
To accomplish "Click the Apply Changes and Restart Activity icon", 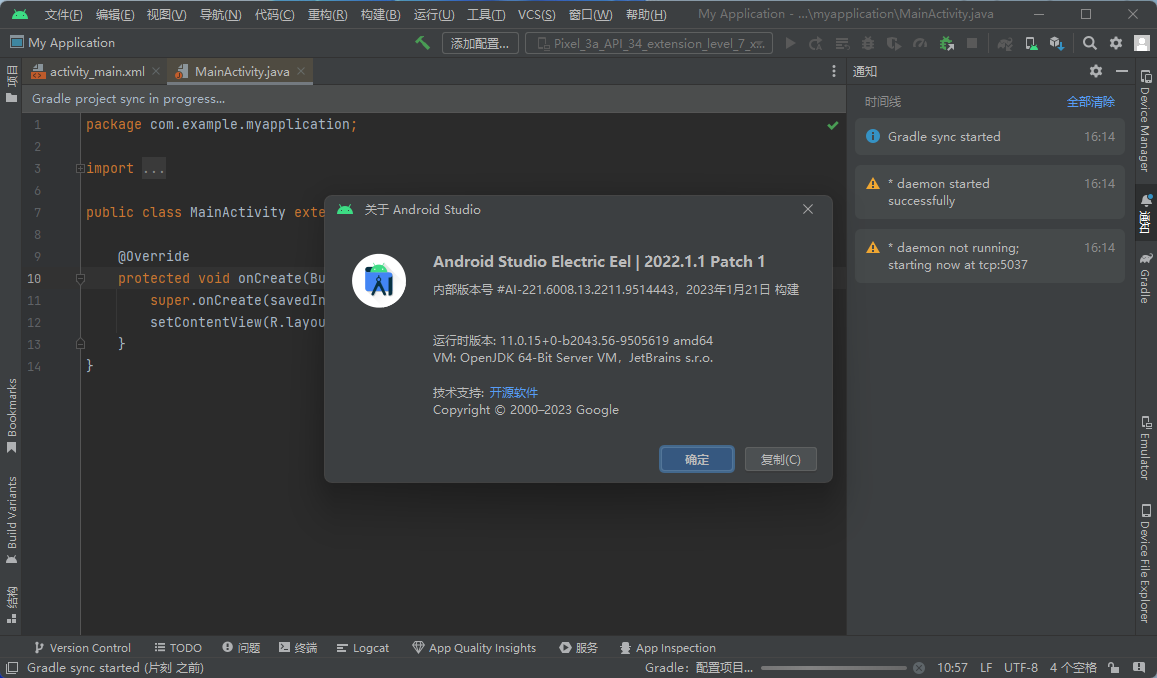I will (815, 44).
